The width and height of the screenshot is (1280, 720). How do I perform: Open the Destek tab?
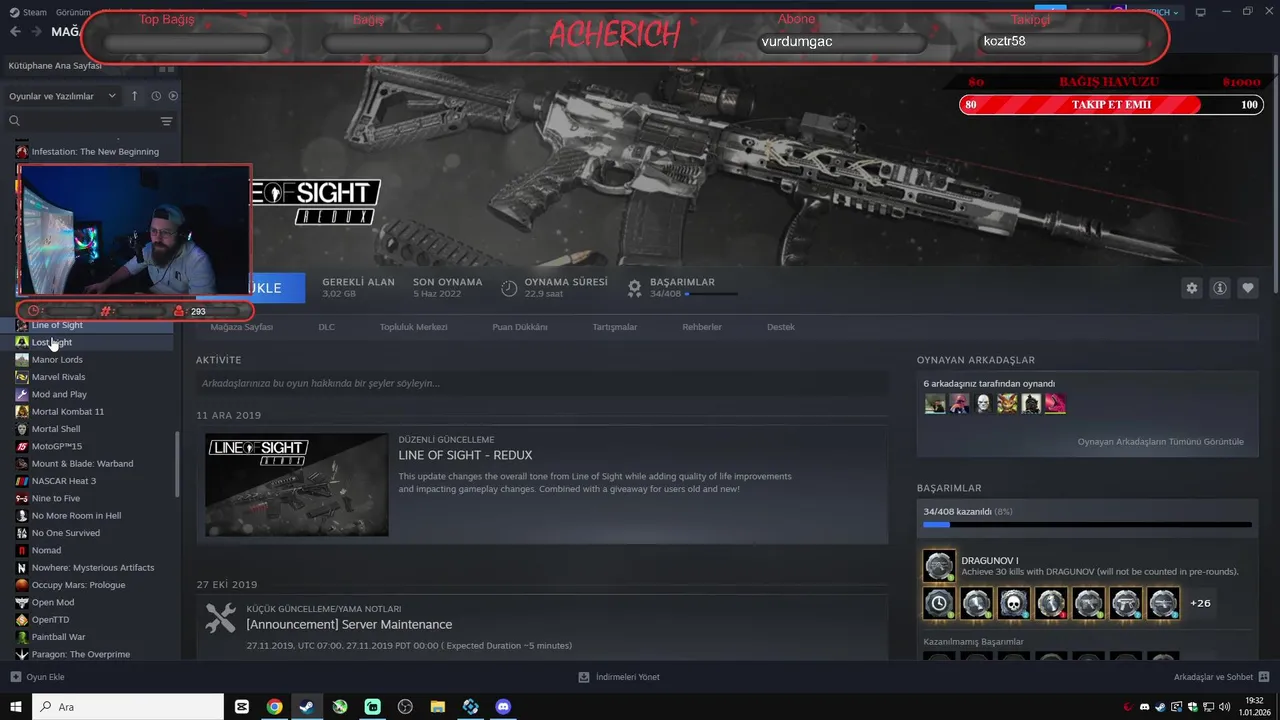[x=781, y=327]
